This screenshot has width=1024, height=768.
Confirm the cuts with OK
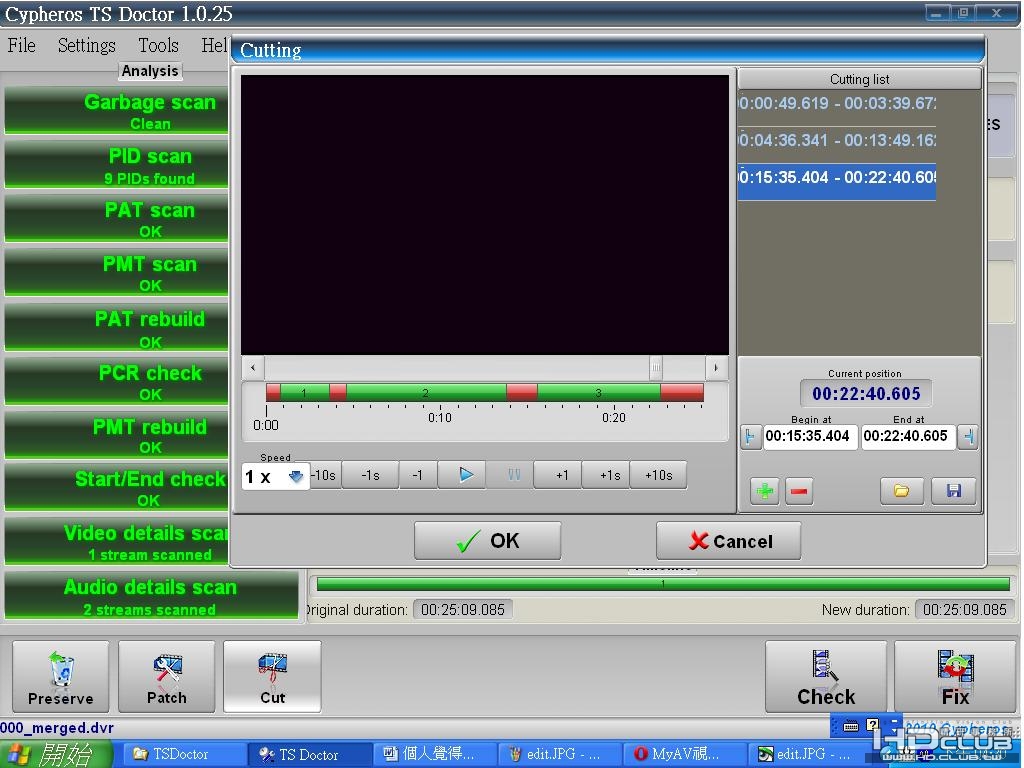pos(487,541)
